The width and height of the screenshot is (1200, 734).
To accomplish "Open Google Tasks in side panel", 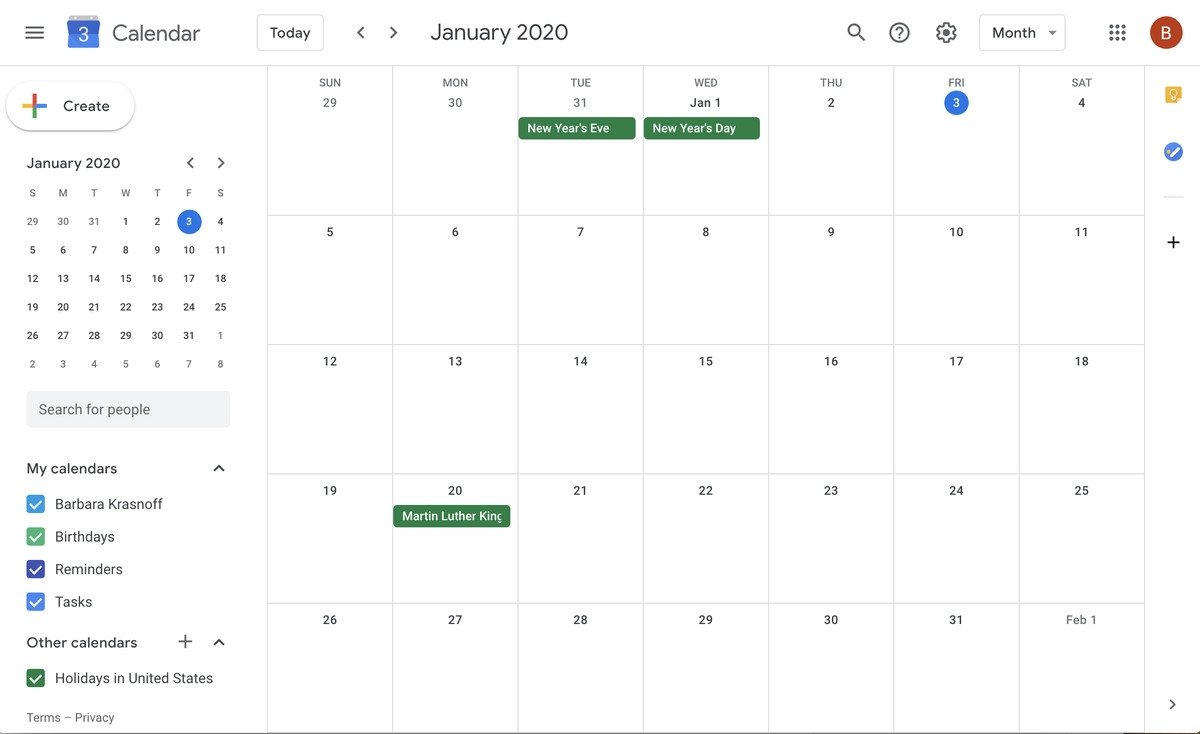I will click(x=1174, y=152).
